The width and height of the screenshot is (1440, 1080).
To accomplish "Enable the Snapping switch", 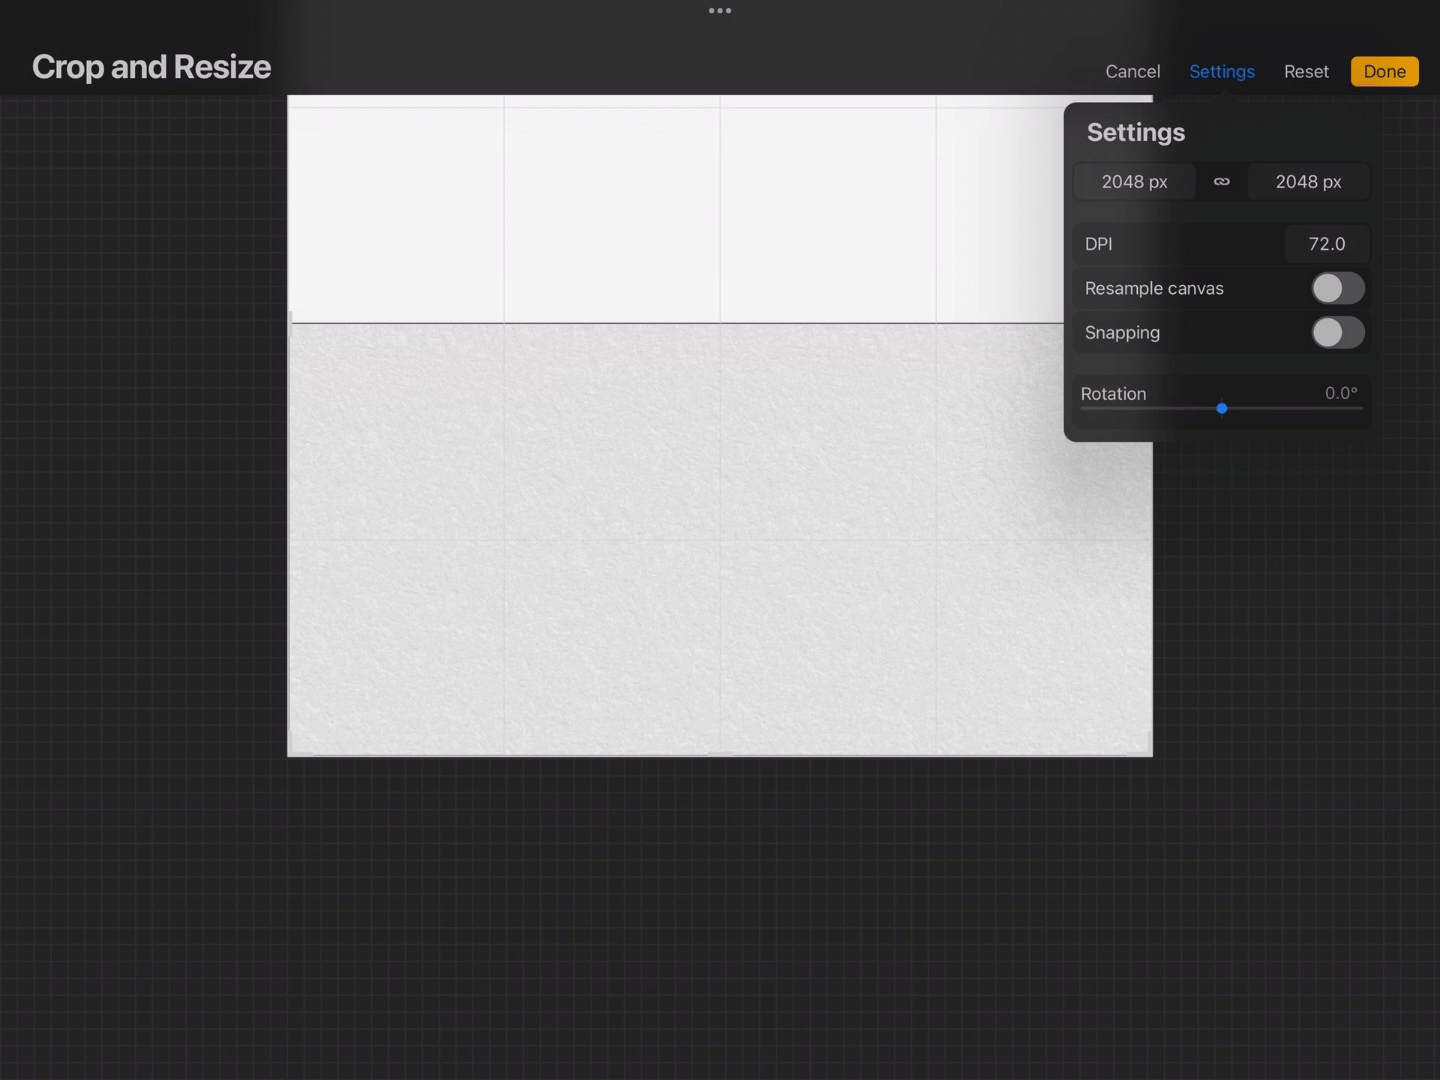I will click(x=1337, y=333).
